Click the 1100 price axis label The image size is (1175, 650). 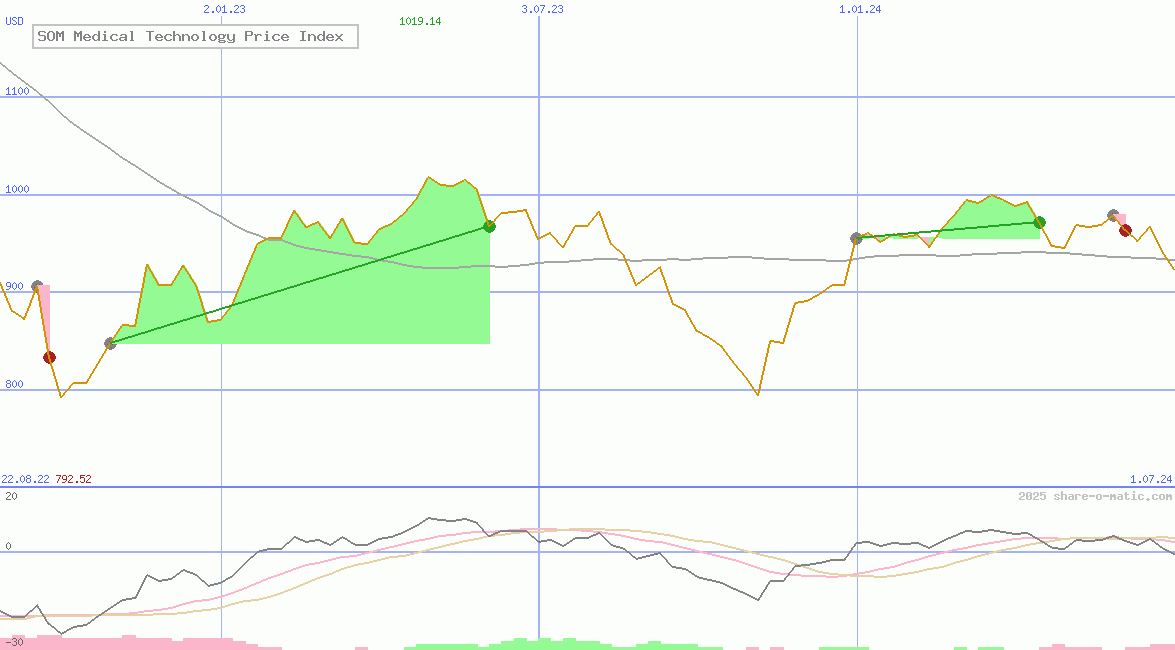pos(17,91)
